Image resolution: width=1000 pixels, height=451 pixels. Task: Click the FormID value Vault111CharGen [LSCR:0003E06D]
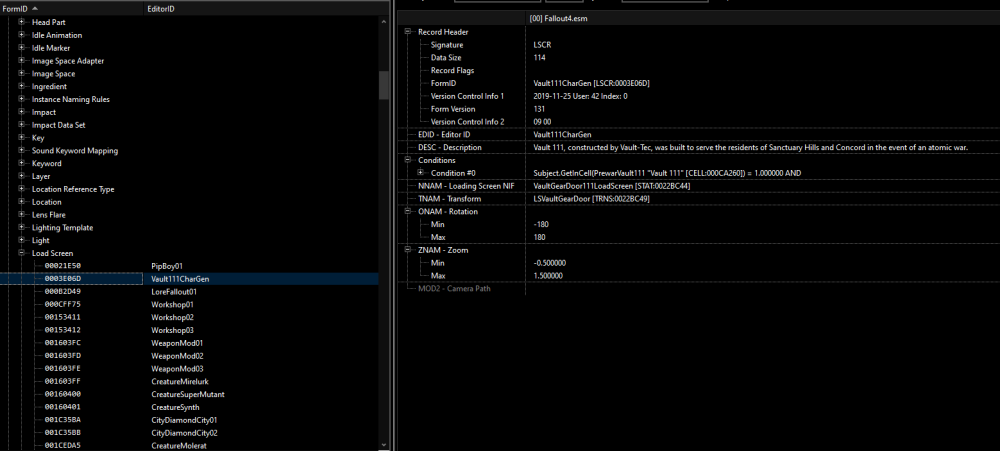[x=591, y=84]
